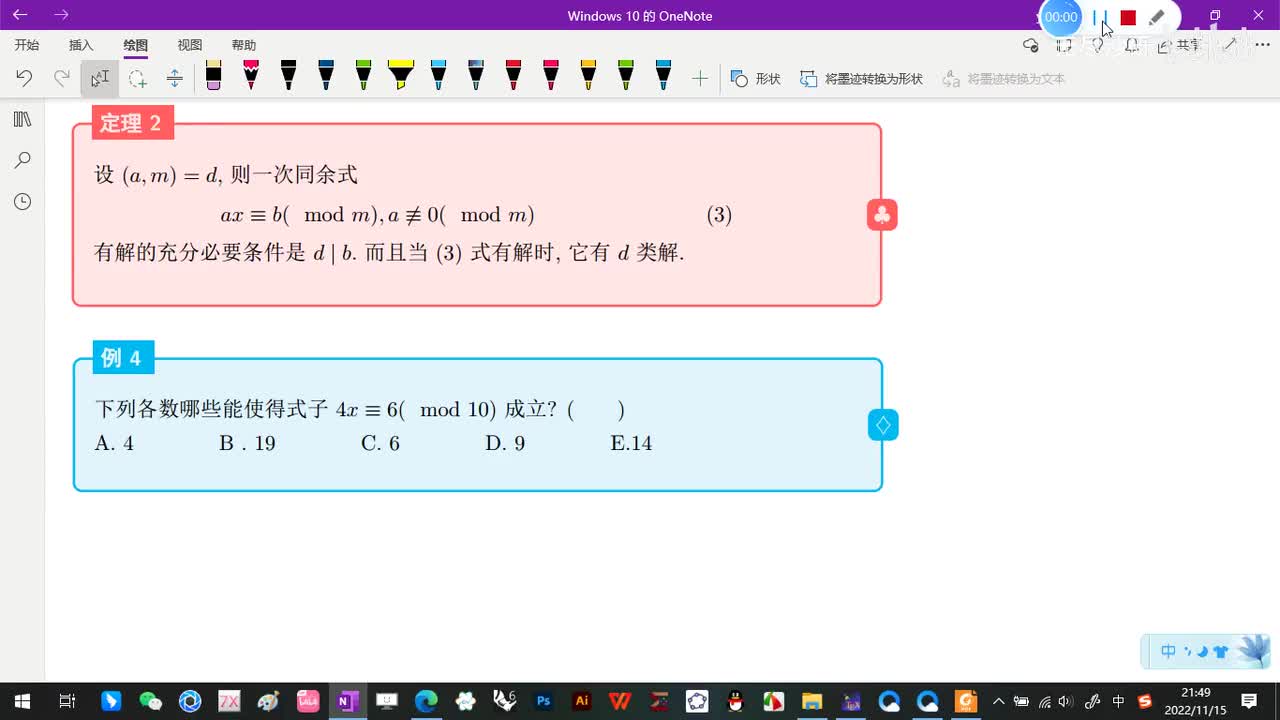Undo the last action

point(24,78)
